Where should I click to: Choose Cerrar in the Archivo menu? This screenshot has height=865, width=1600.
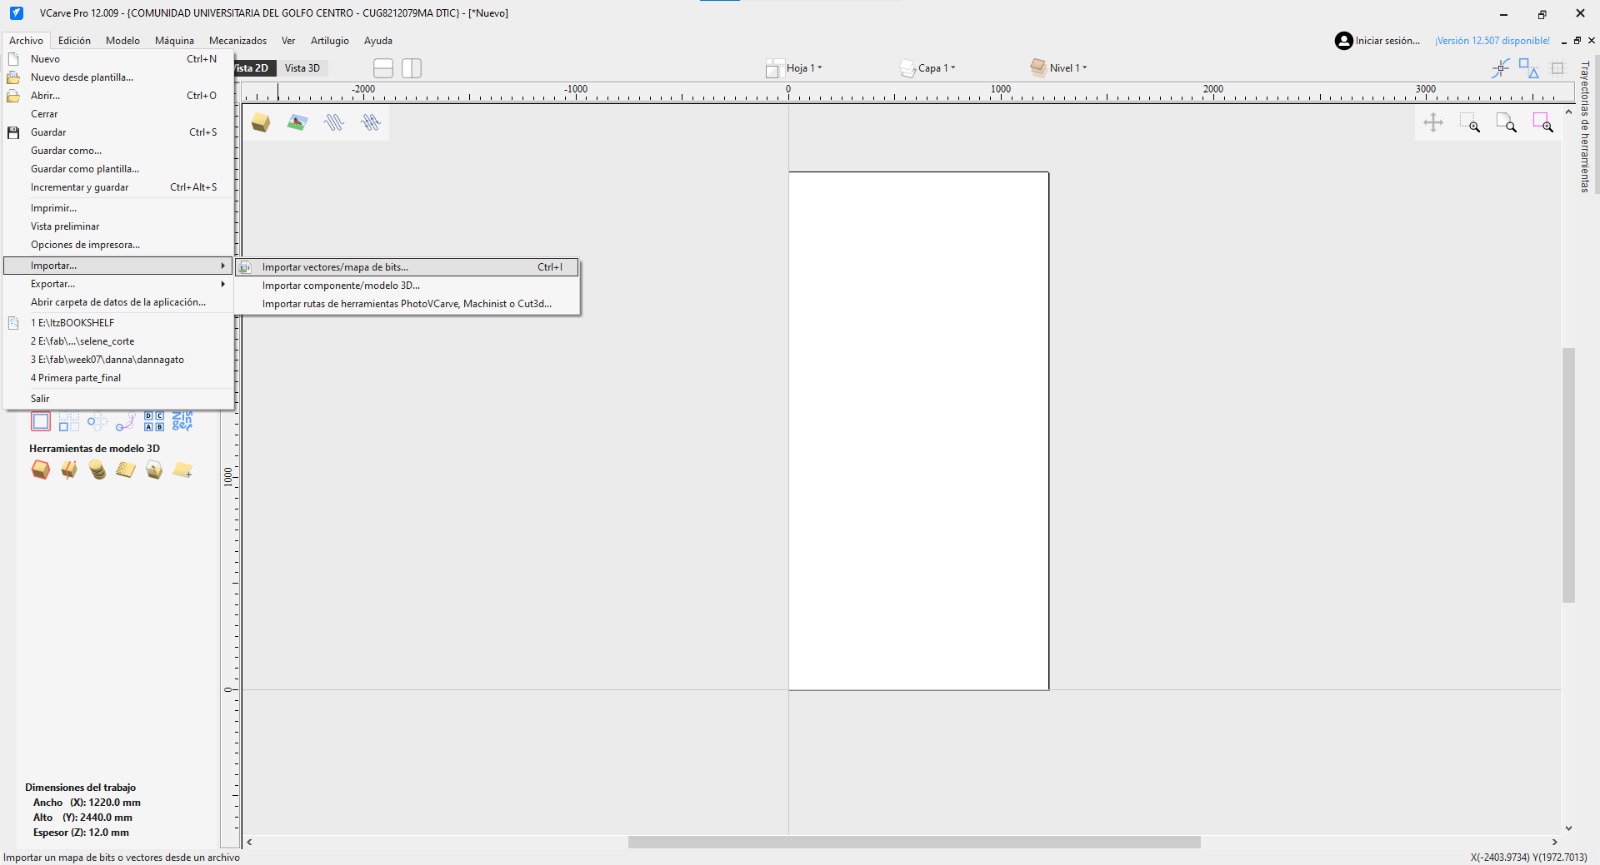coord(119,114)
